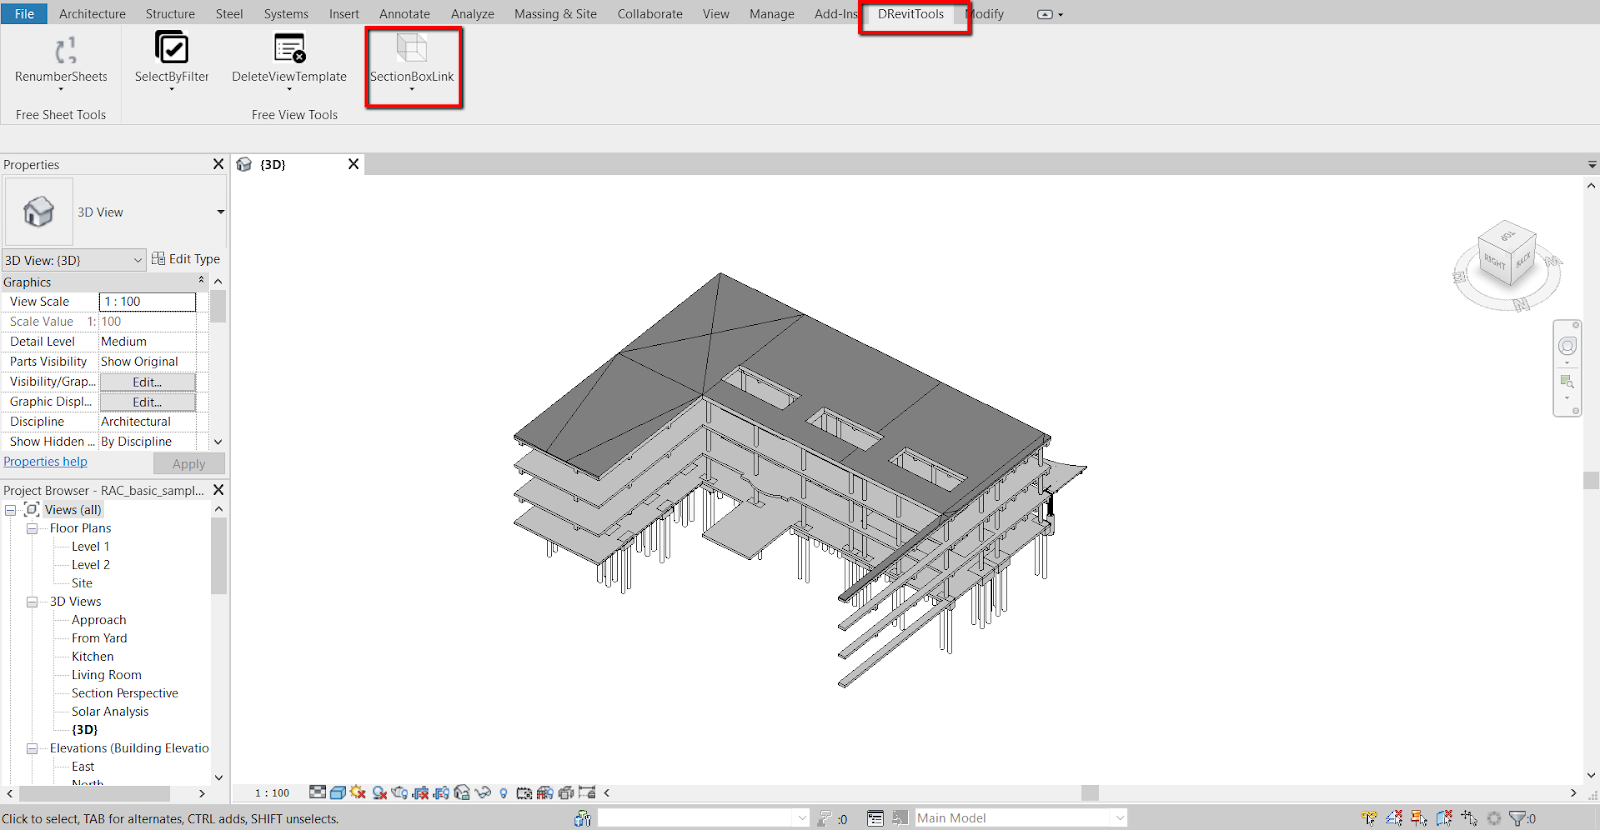Click the Edit Type button

[x=186, y=259]
